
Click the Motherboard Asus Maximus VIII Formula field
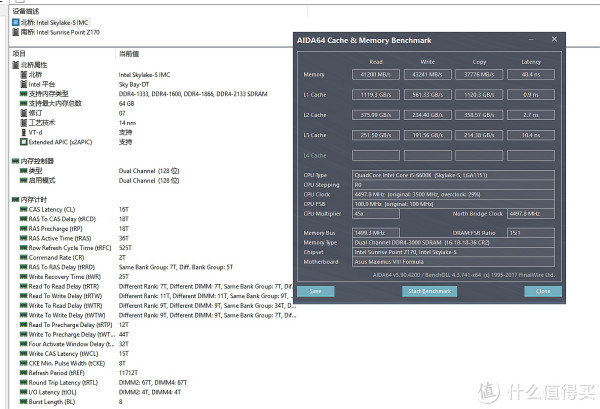pyautogui.click(x=453, y=262)
